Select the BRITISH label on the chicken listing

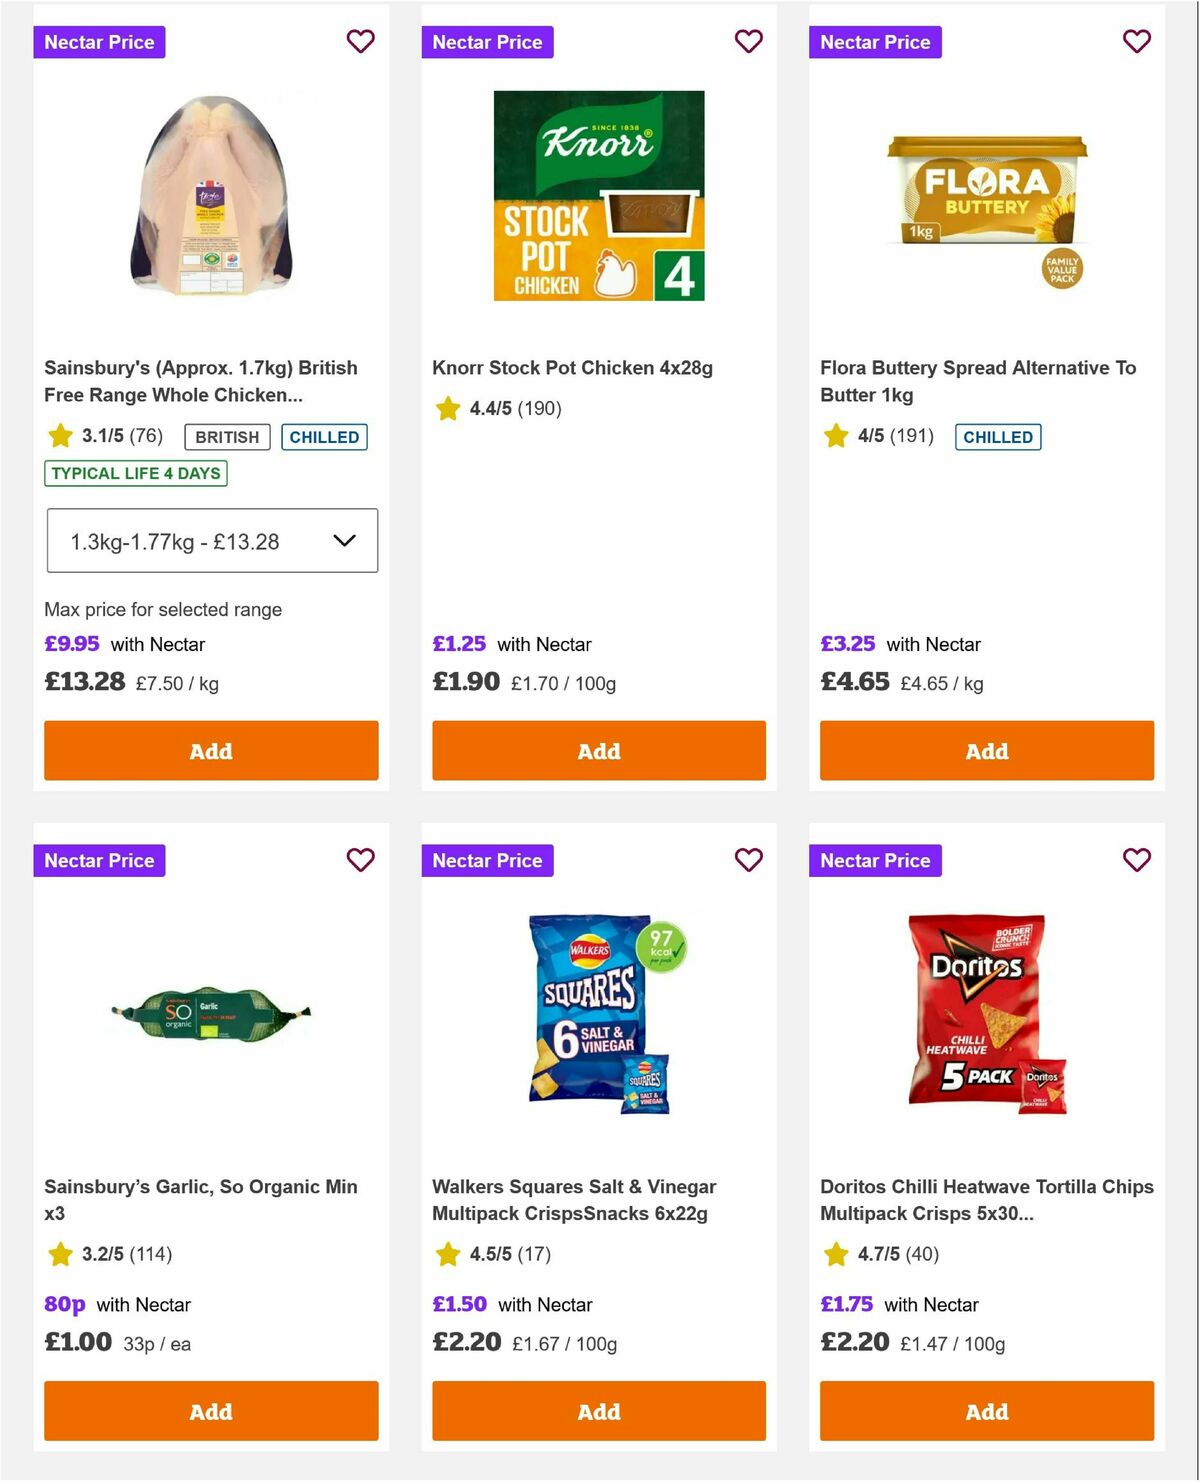pyautogui.click(x=226, y=437)
